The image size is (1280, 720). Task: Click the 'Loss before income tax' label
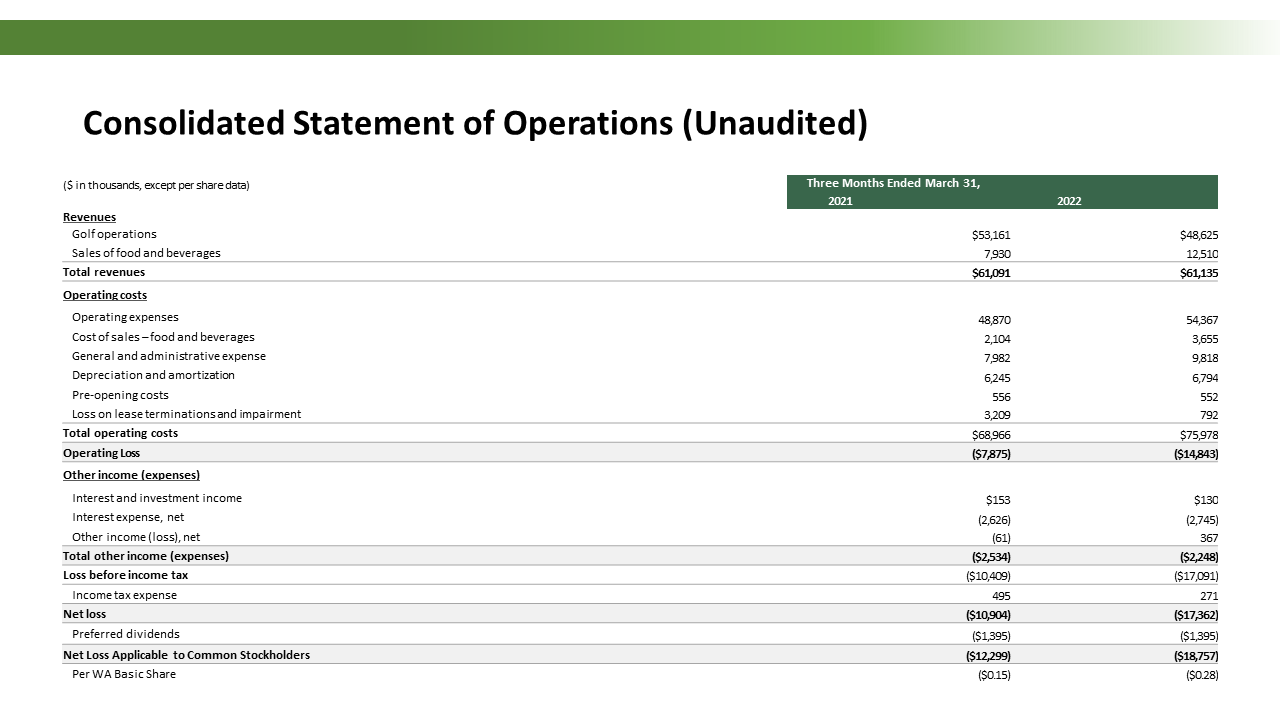[x=125, y=575]
